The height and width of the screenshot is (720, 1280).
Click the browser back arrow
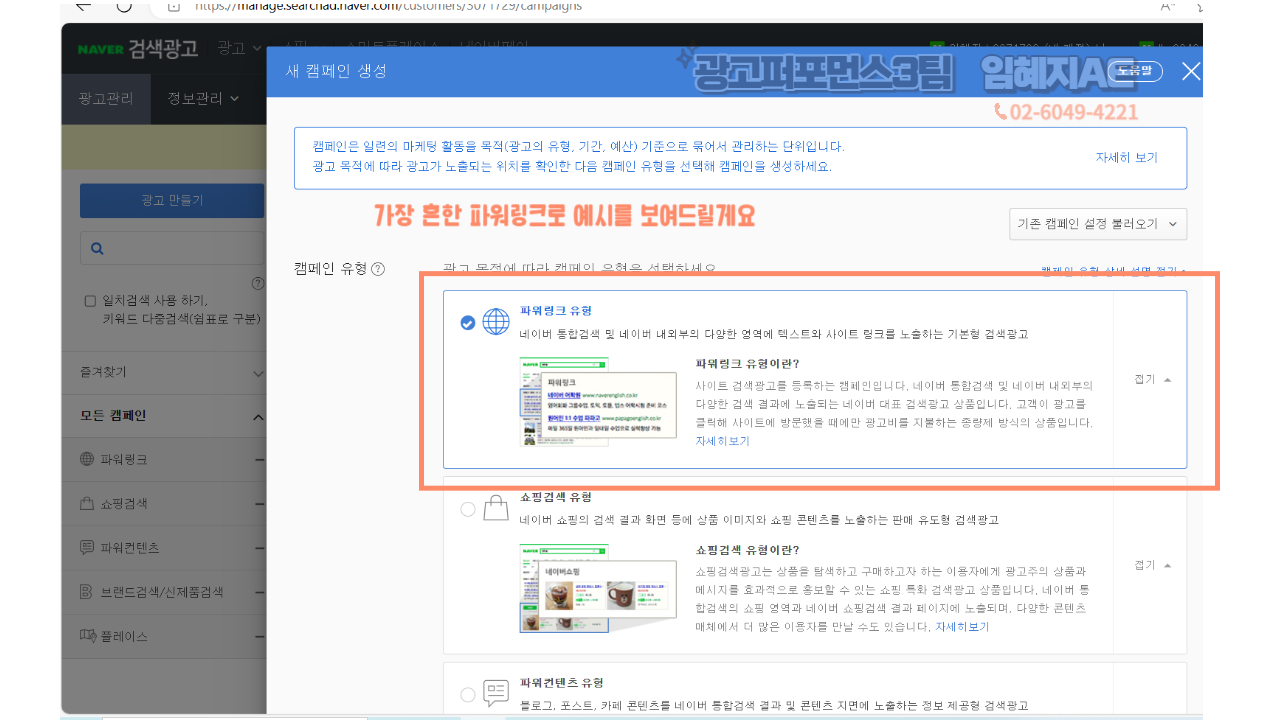coord(83,6)
